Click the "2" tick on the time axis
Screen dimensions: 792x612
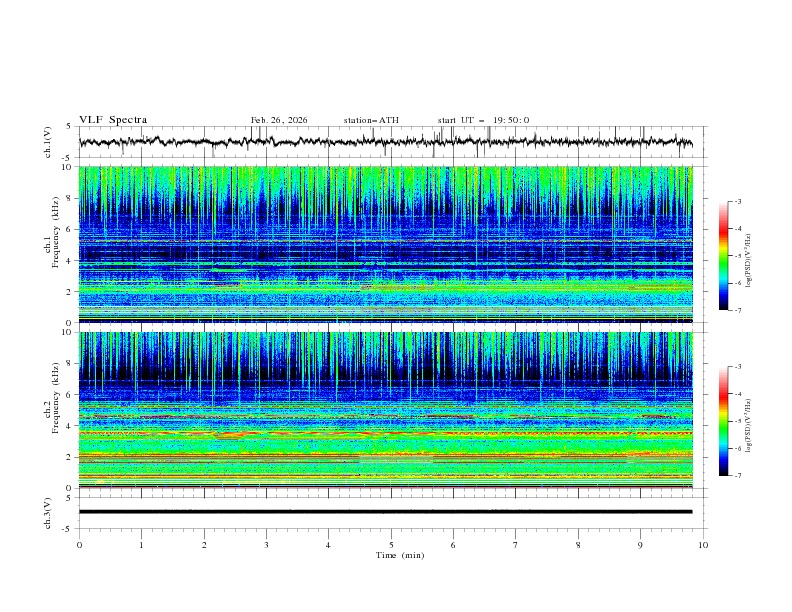tap(204, 545)
